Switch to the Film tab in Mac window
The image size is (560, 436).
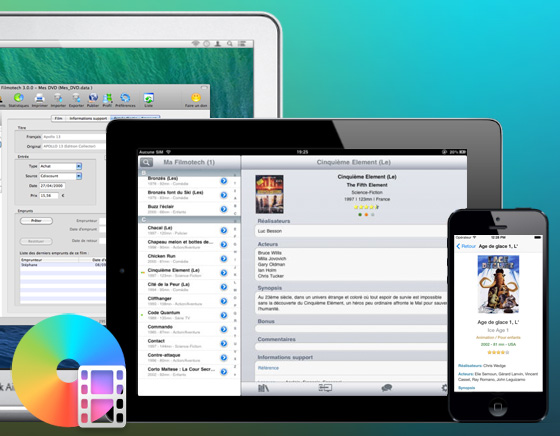tap(58, 118)
